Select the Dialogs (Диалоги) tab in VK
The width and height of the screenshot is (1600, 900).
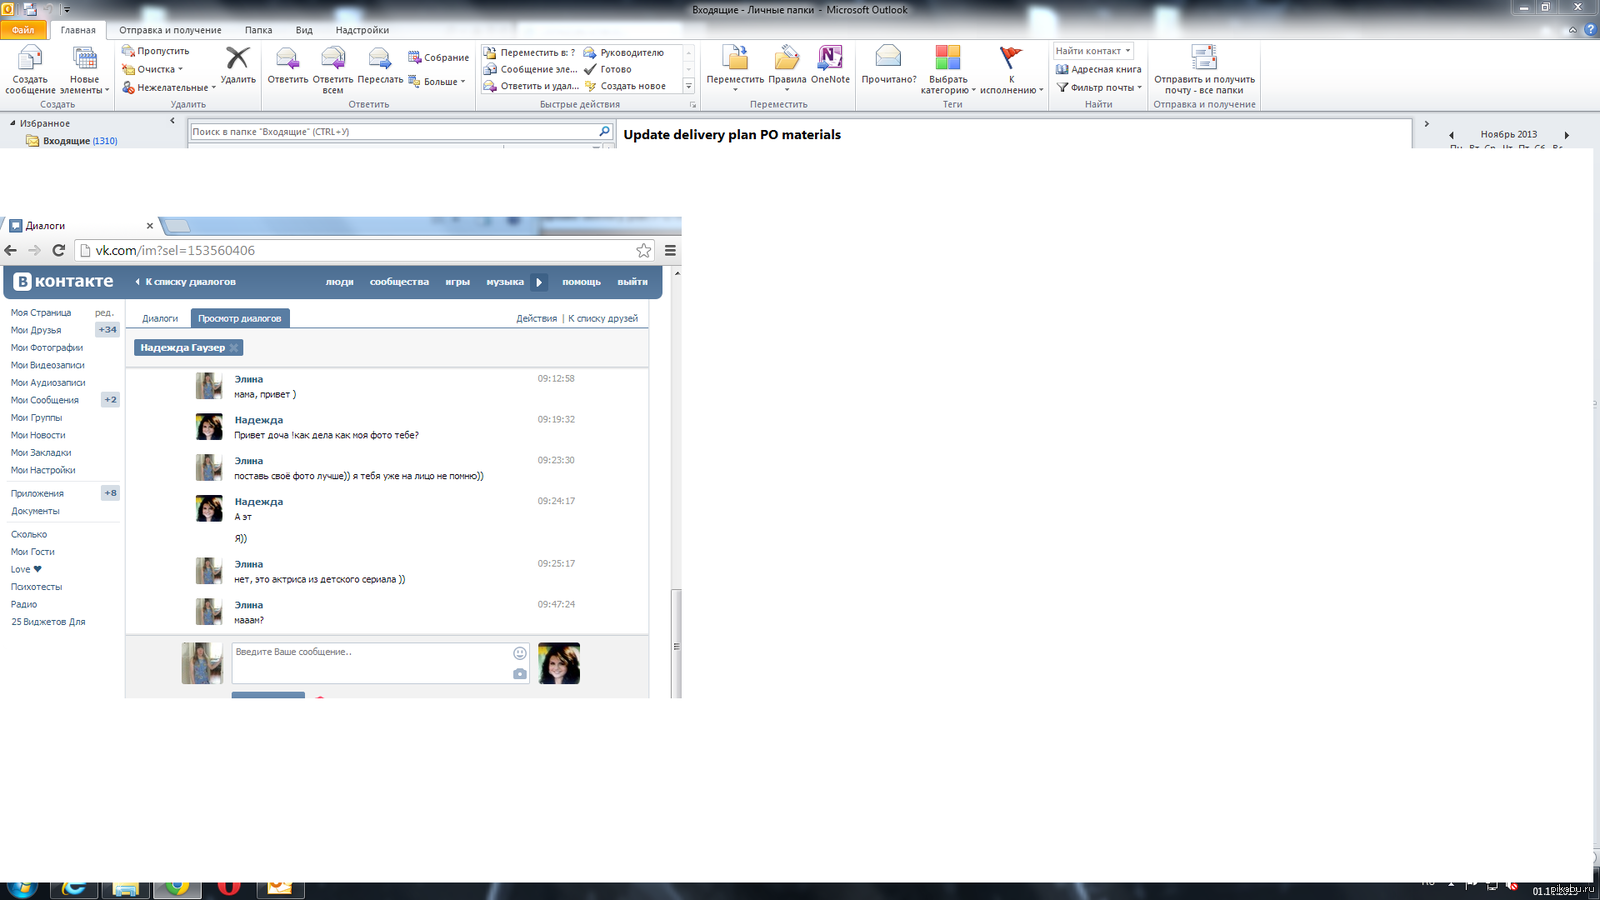tap(160, 319)
